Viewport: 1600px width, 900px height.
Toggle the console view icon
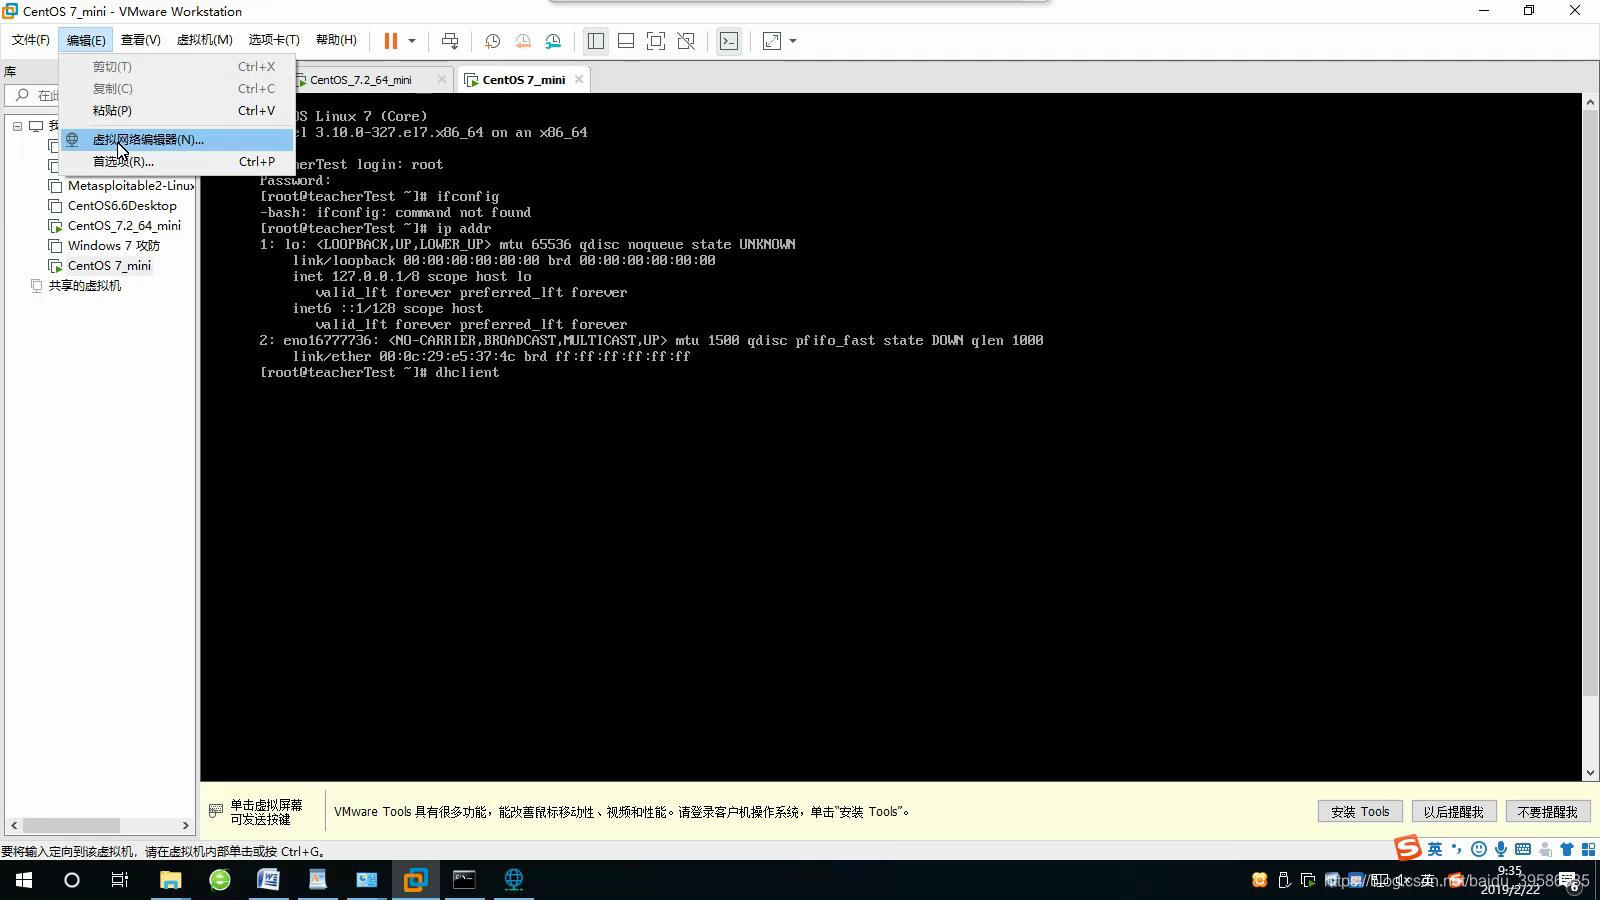(729, 41)
